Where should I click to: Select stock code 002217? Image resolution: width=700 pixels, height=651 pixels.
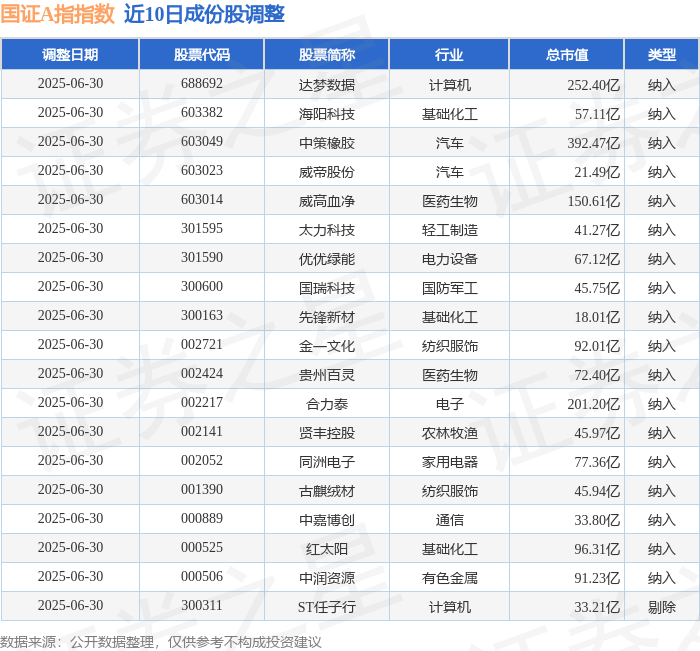point(202,403)
